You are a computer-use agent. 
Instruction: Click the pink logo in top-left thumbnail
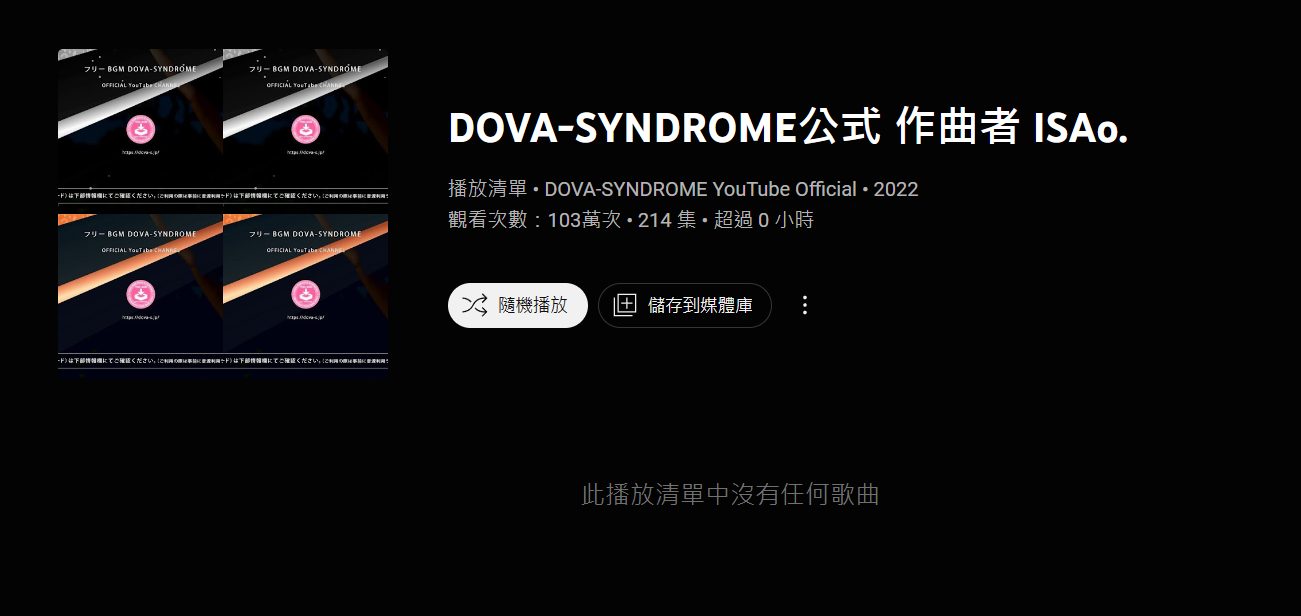141,129
